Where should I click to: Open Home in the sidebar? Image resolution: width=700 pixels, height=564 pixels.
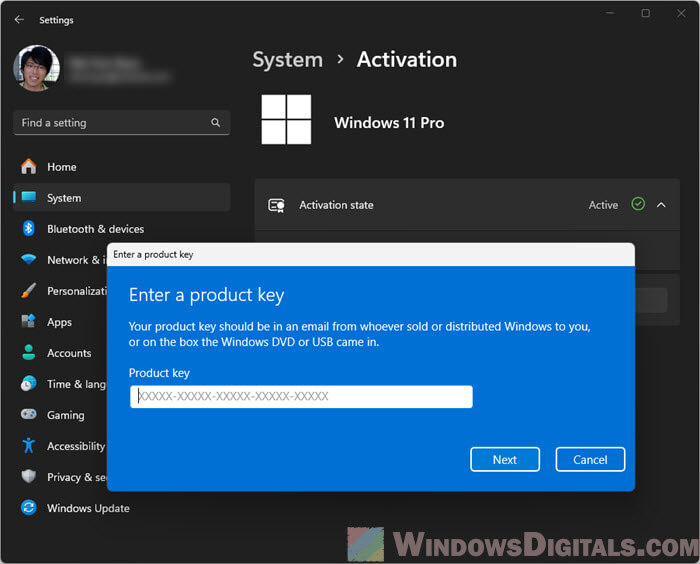click(x=121, y=167)
